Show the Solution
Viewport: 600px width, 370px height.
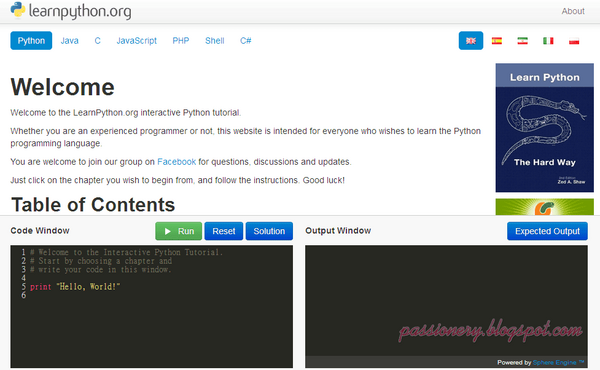pyautogui.click(x=269, y=231)
